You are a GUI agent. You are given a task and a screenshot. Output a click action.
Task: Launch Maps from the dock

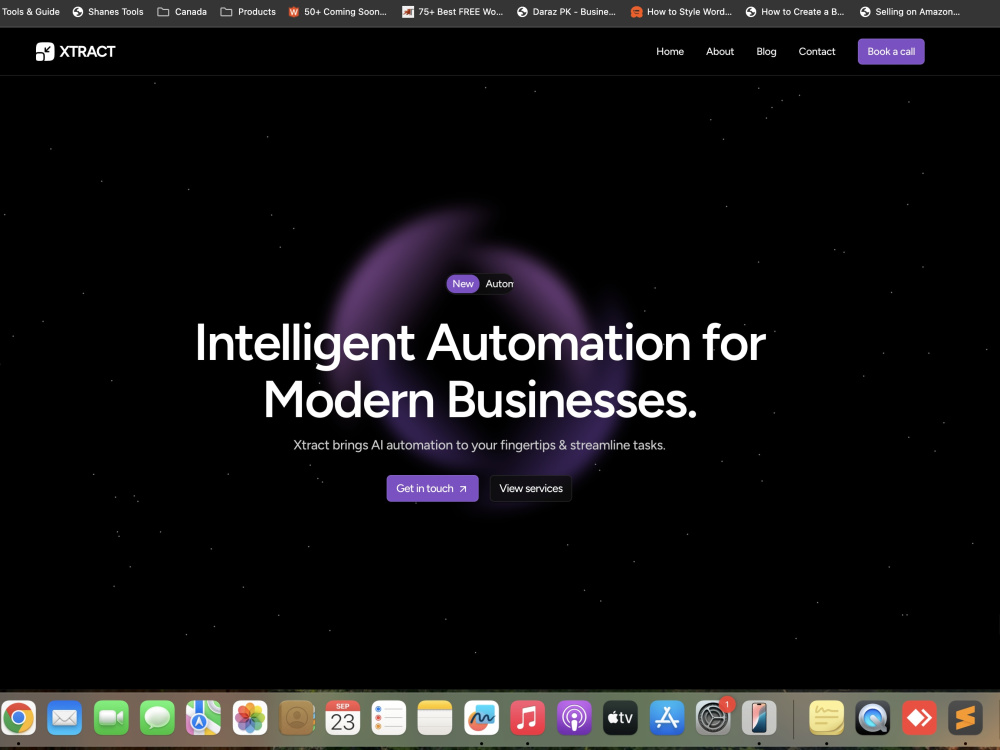pyautogui.click(x=203, y=717)
